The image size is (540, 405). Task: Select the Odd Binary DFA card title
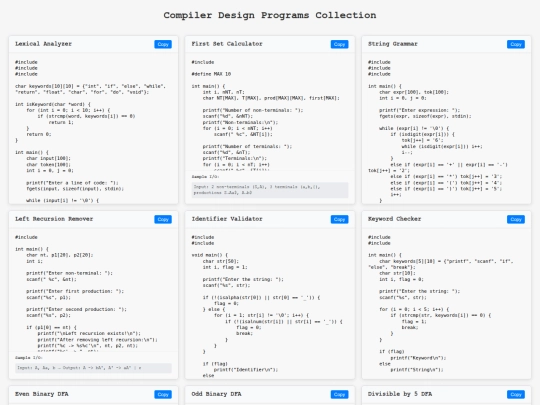click(x=216, y=394)
